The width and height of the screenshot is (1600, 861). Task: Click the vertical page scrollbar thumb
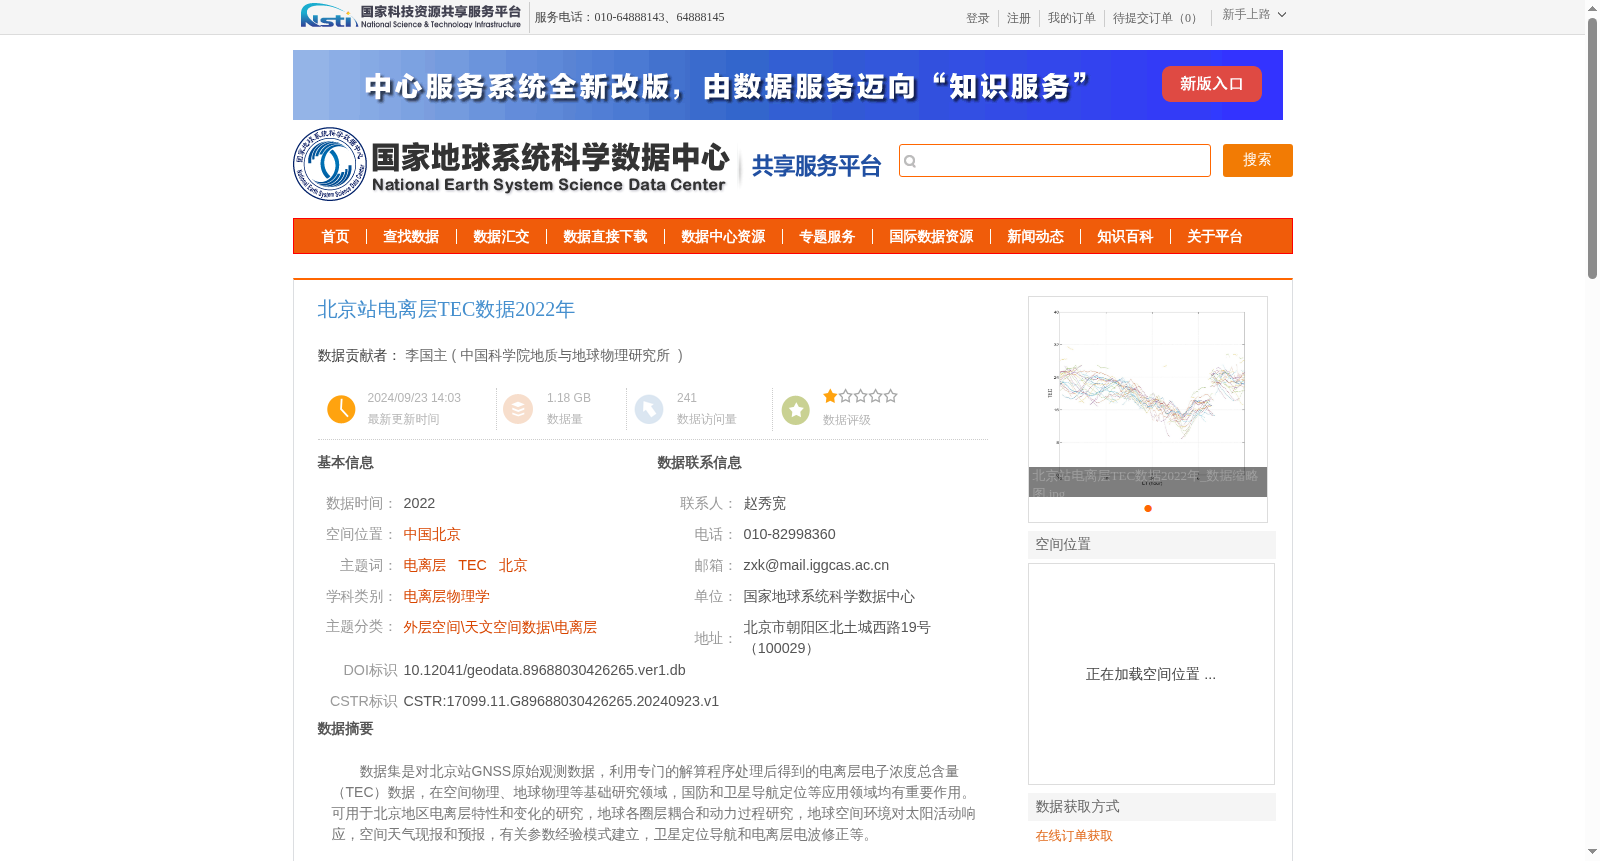click(x=1592, y=150)
